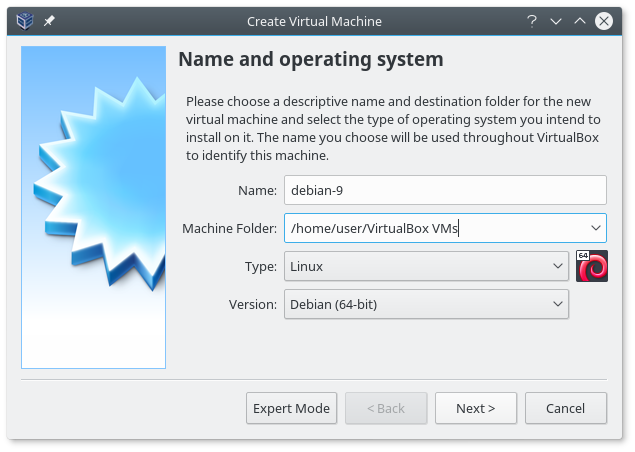This screenshot has width=635, height=452.
Task: Toggle the pin icon in title bar
Action: 49,20
